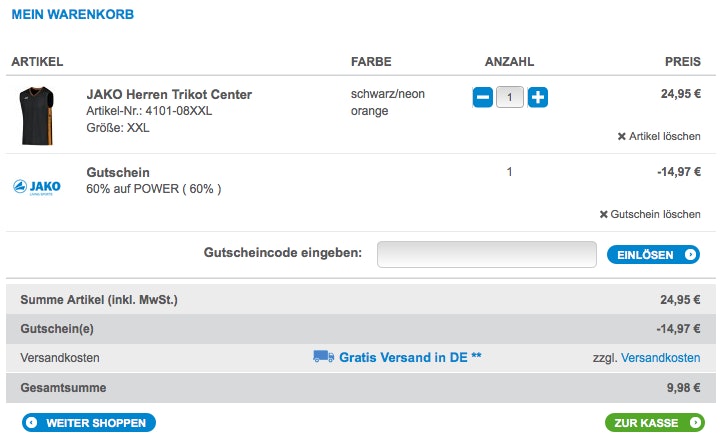Viewport: 722px width, 446px height.
Task: Click the X icon beside Artikel löschen
Action: coord(622,136)
